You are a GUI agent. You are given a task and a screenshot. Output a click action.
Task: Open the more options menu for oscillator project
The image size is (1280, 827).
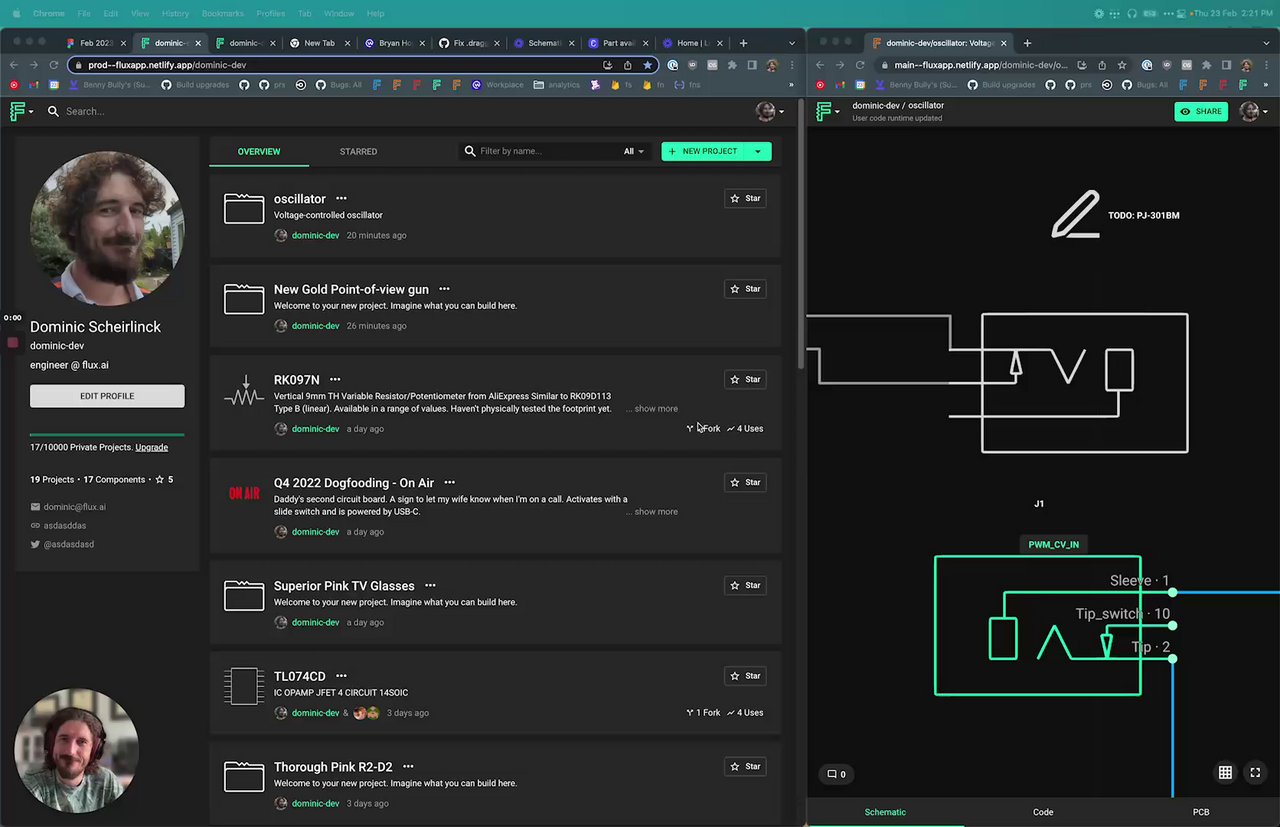pyautogui.click(x=341, y=199)
